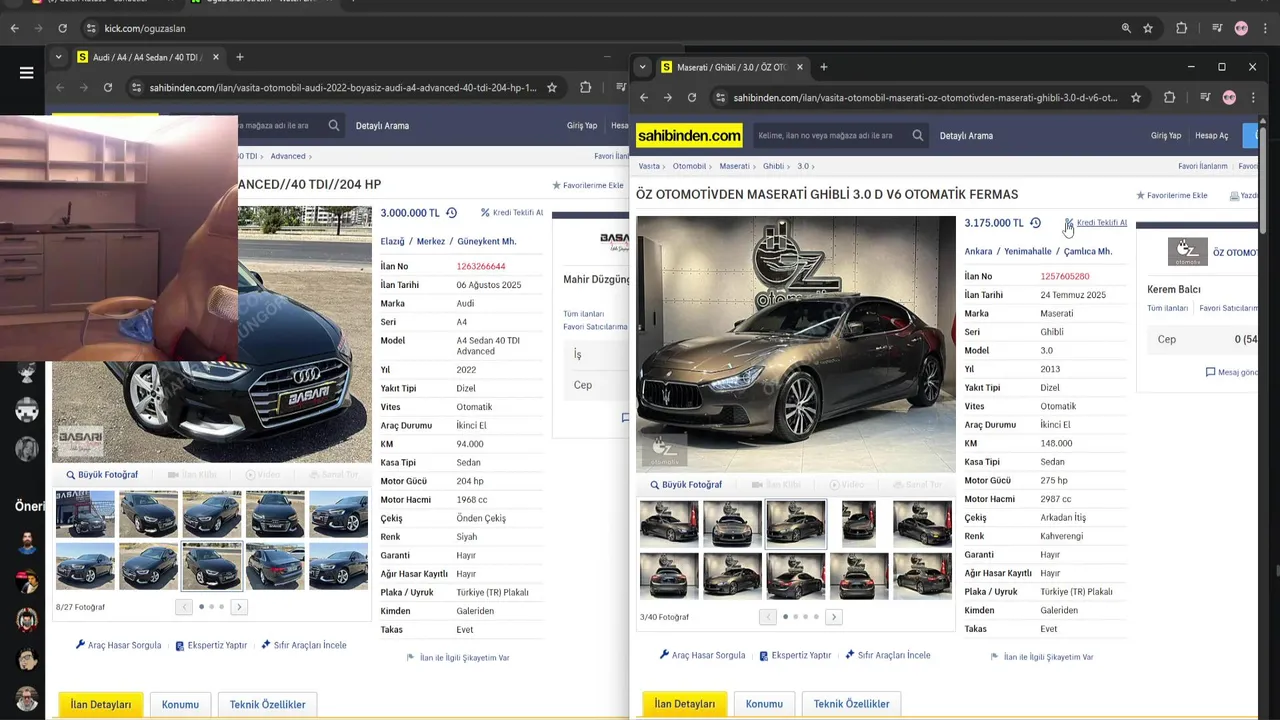Switch to the Audi / A4 Sedan tab
Image resolution: width=1280 pixels, height=720 pixels.
pos(146,57)
